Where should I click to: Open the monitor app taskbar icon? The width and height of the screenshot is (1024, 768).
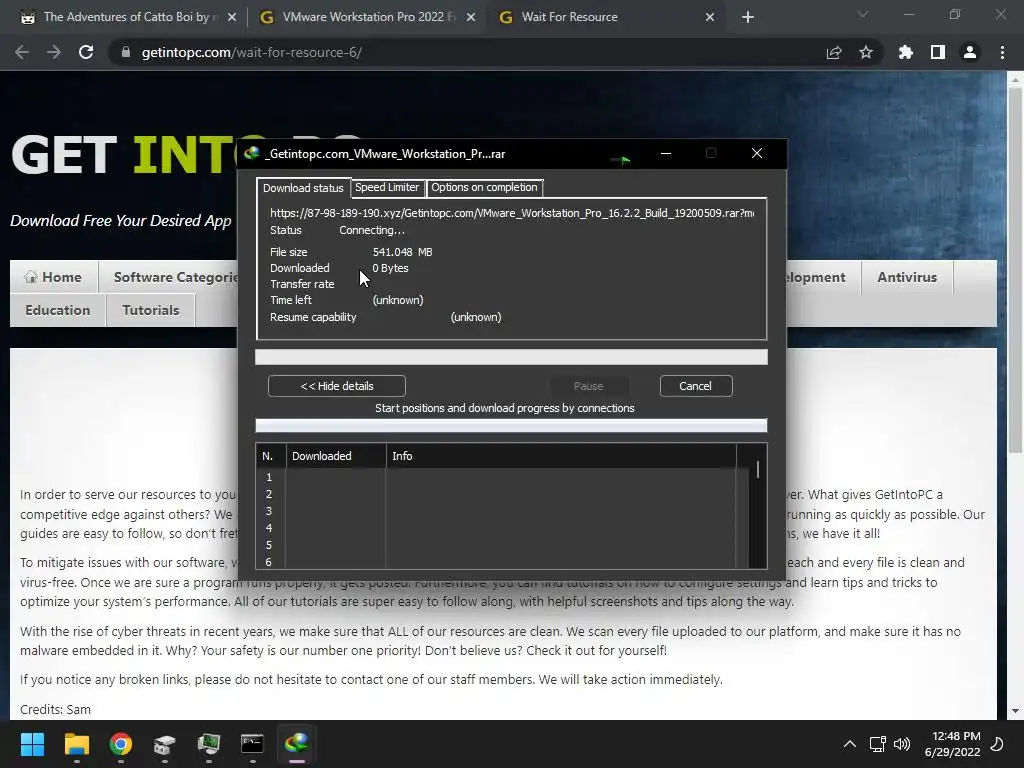click(x=208, y=744)
